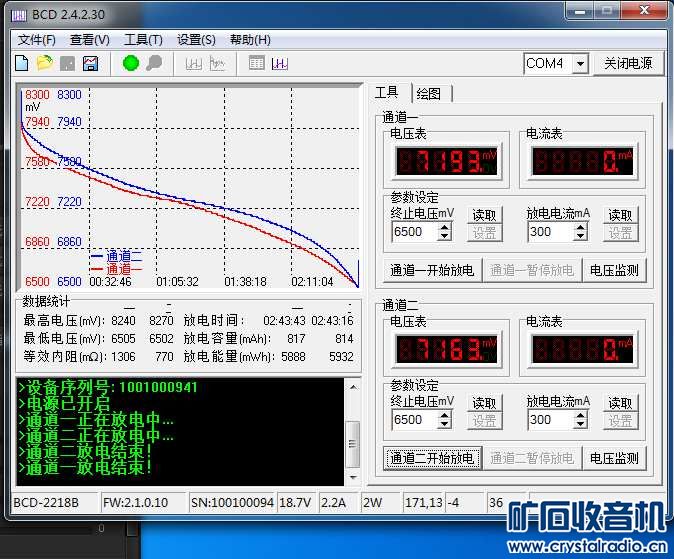Click 读取 next to channel one cutoff voltage

[x=484, y=215]
